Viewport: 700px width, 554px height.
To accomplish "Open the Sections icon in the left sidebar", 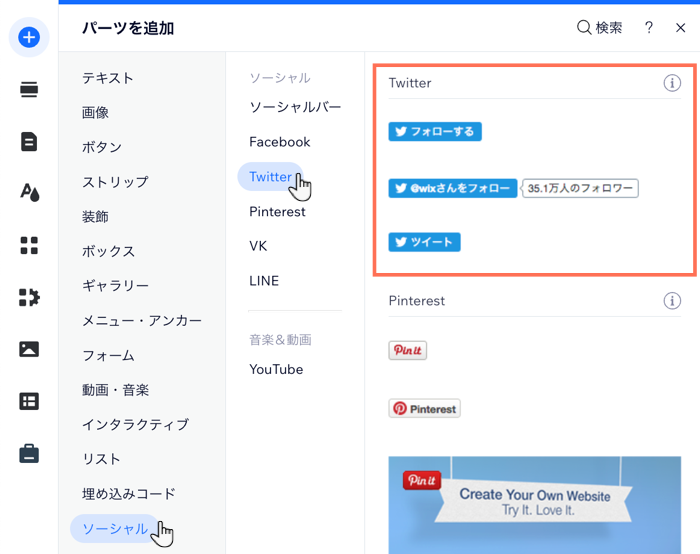I will (x=29, y=90).
